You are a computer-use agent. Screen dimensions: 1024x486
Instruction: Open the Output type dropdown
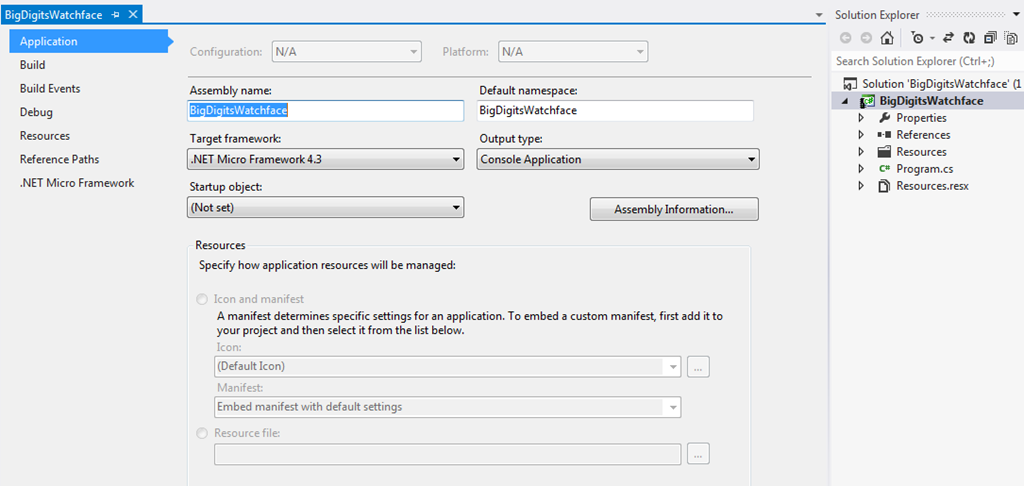pyautogui.click(x=618, y=159)
